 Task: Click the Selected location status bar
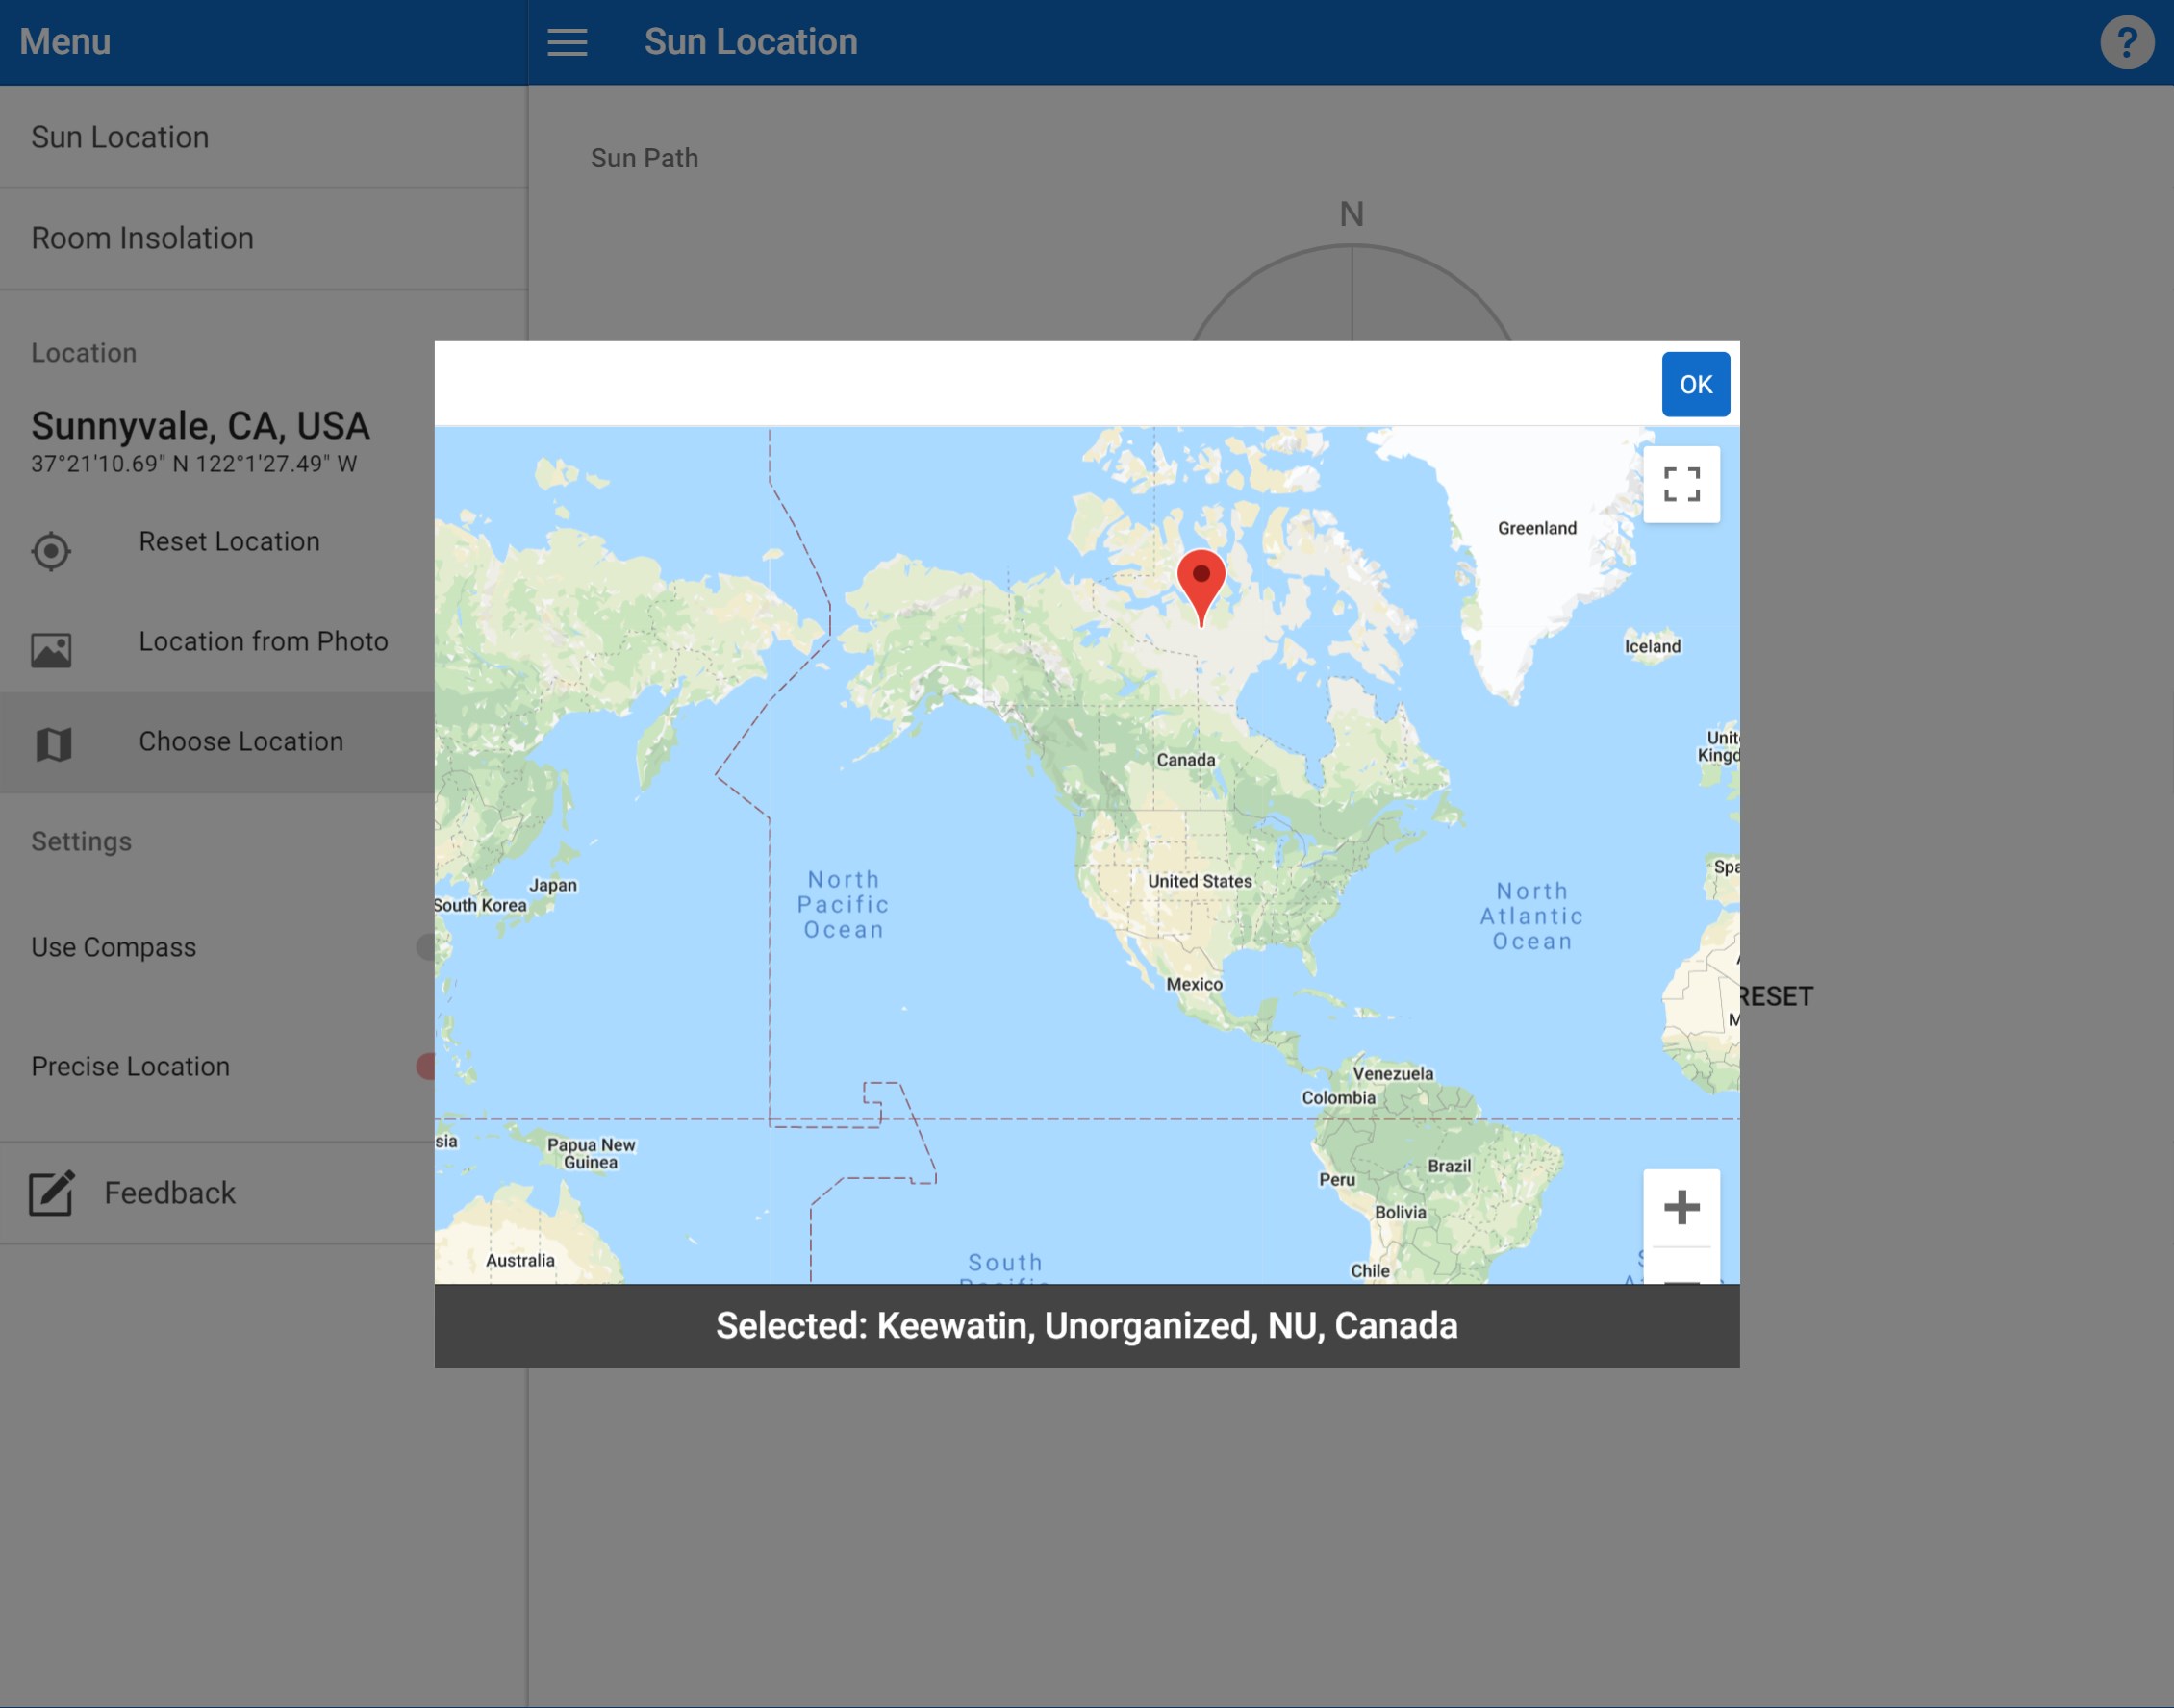(1086, 1325)
